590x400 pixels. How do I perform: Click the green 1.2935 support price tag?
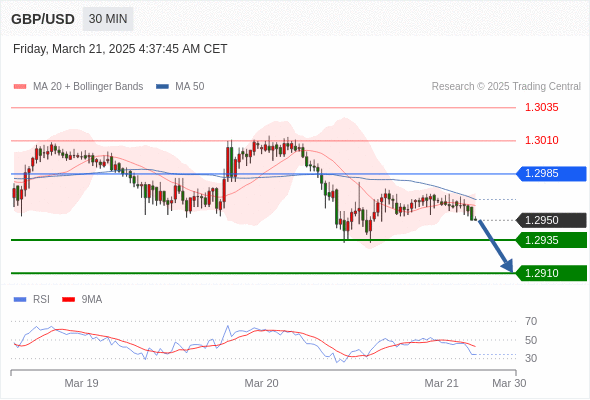pos(551,240)
